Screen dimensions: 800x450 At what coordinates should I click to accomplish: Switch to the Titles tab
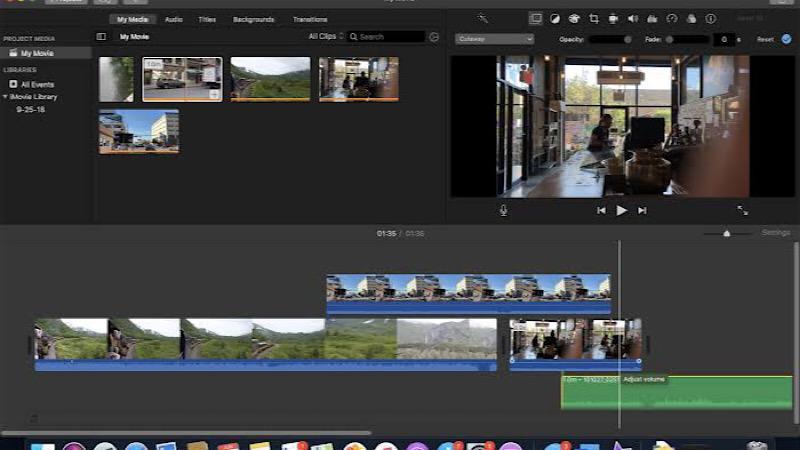point(207,19)
